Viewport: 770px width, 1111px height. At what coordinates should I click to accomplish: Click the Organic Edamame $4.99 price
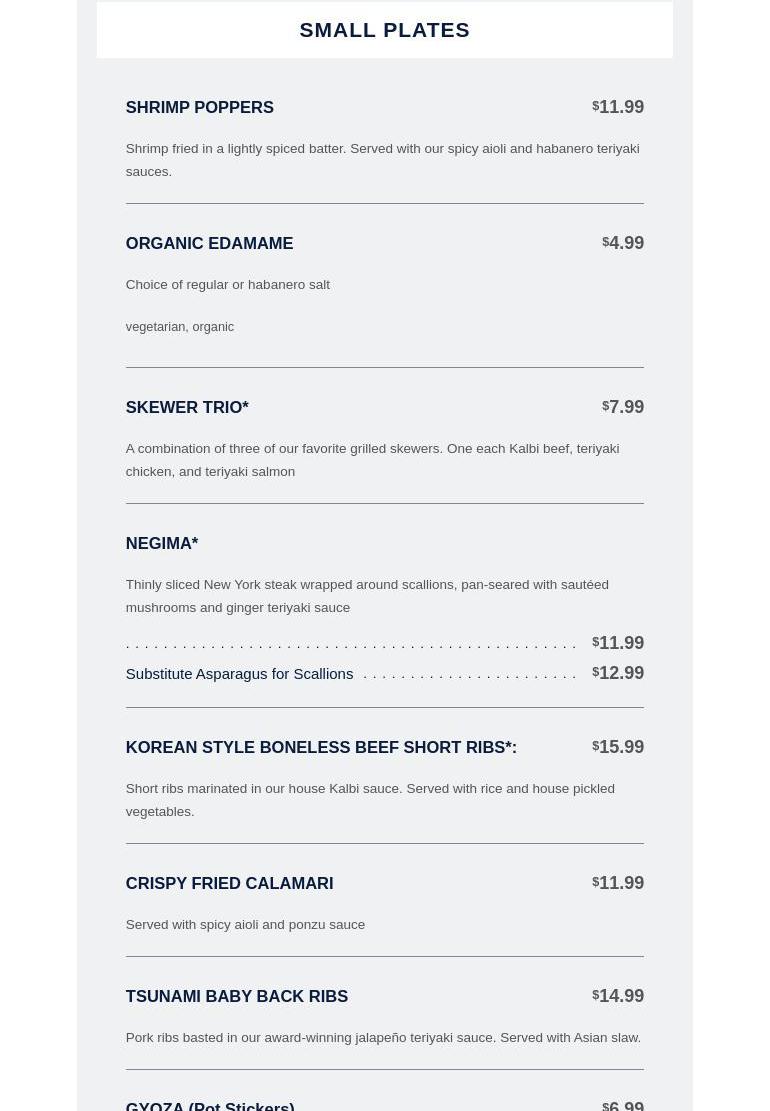624,243
